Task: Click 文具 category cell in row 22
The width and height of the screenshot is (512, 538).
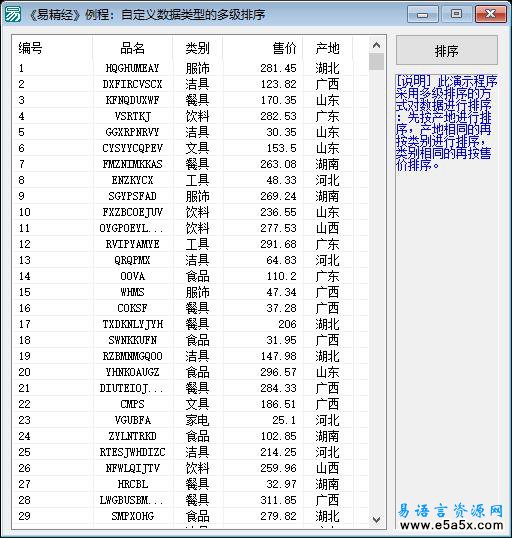Action: (x=197, y=404)
